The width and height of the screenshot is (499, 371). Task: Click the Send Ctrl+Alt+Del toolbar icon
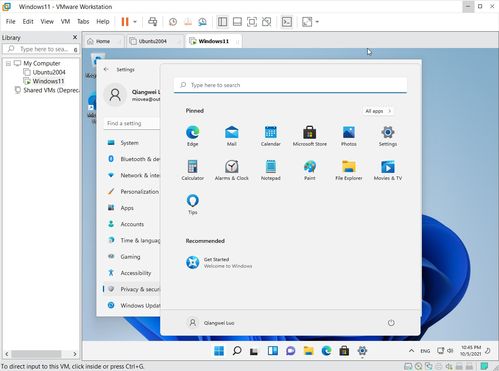(153, 22)
